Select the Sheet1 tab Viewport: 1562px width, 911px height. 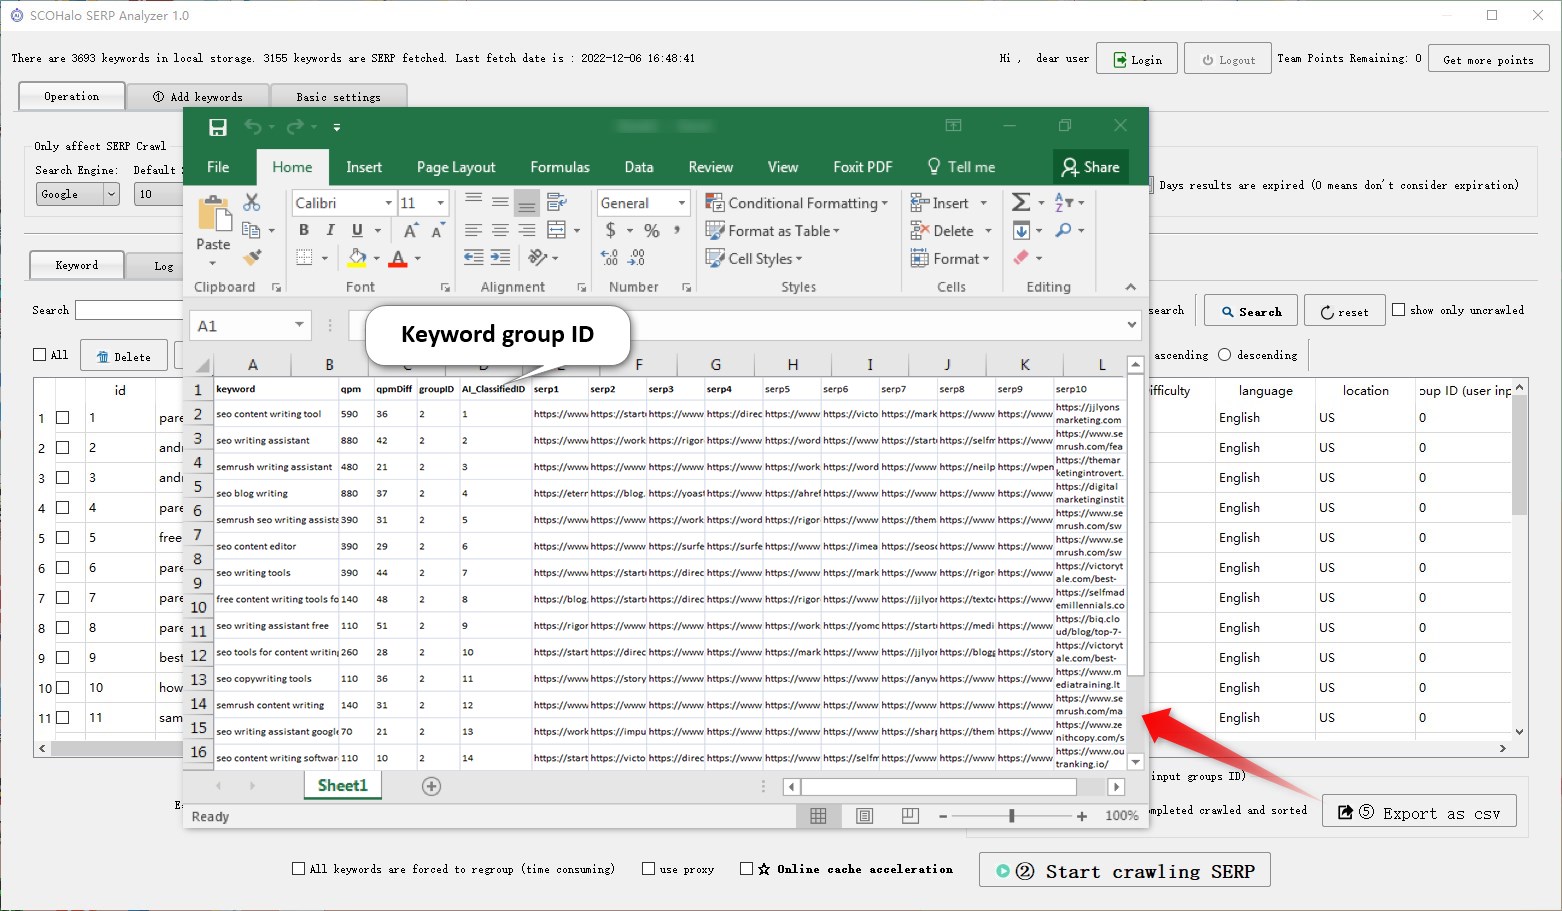[342, 786]
